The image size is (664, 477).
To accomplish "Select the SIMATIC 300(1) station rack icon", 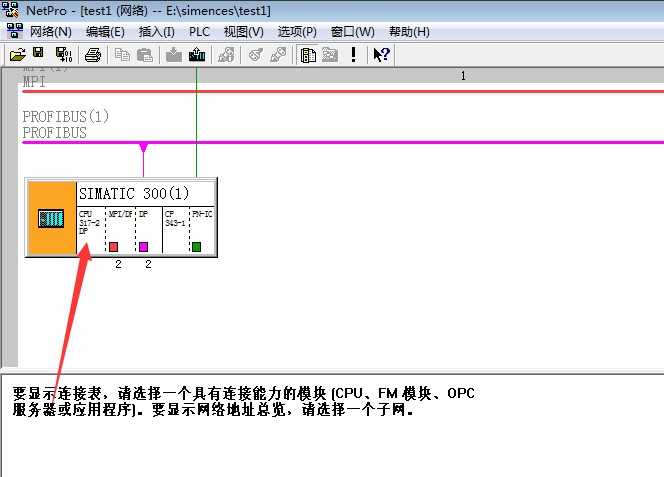I will pos(51,218).
